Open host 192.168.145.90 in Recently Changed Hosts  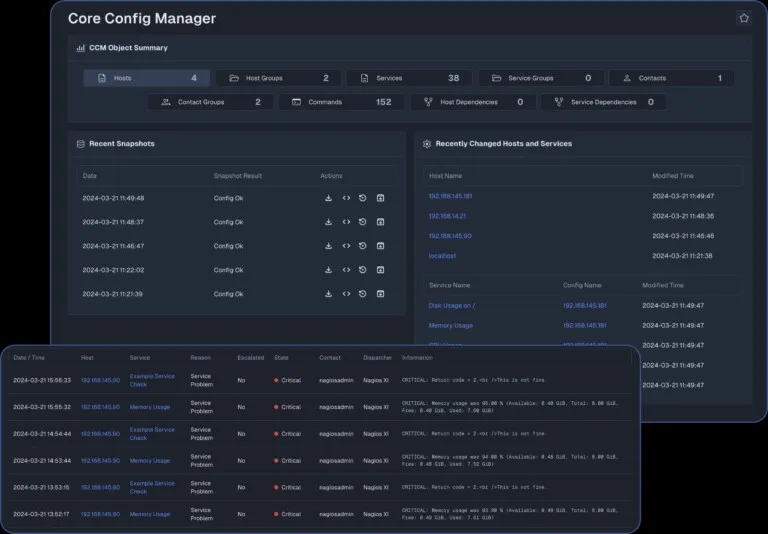click(450, 236)
